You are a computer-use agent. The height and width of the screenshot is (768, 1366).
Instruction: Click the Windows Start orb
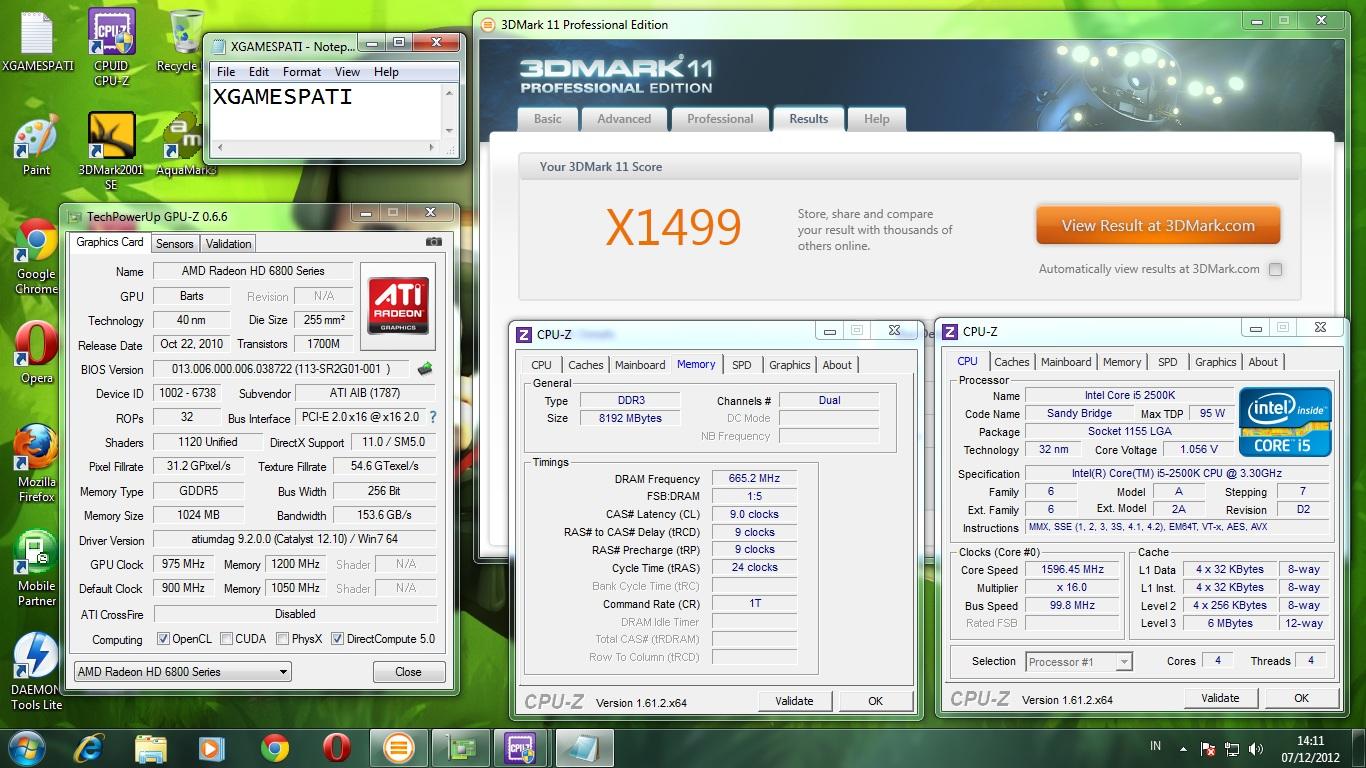tap(26, 747)
